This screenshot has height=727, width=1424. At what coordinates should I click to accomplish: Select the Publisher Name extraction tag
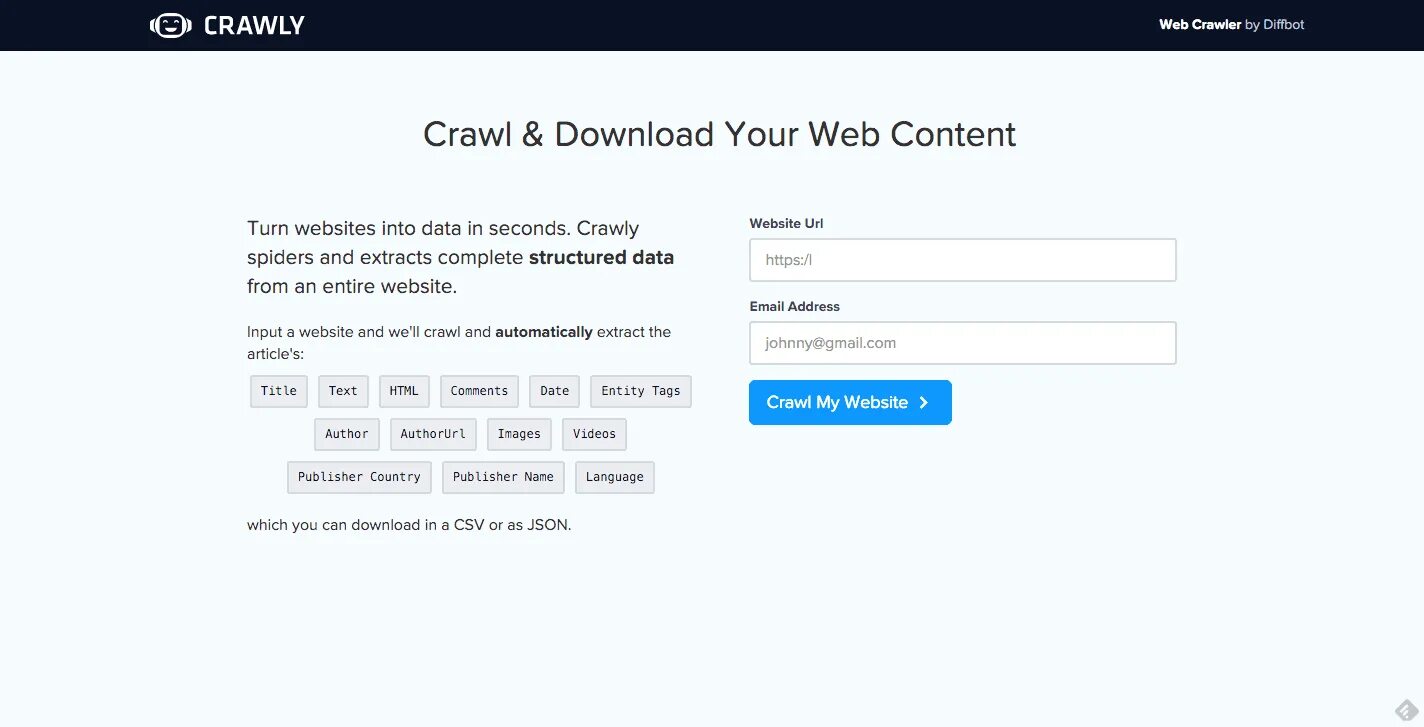(x=503, y=477)
